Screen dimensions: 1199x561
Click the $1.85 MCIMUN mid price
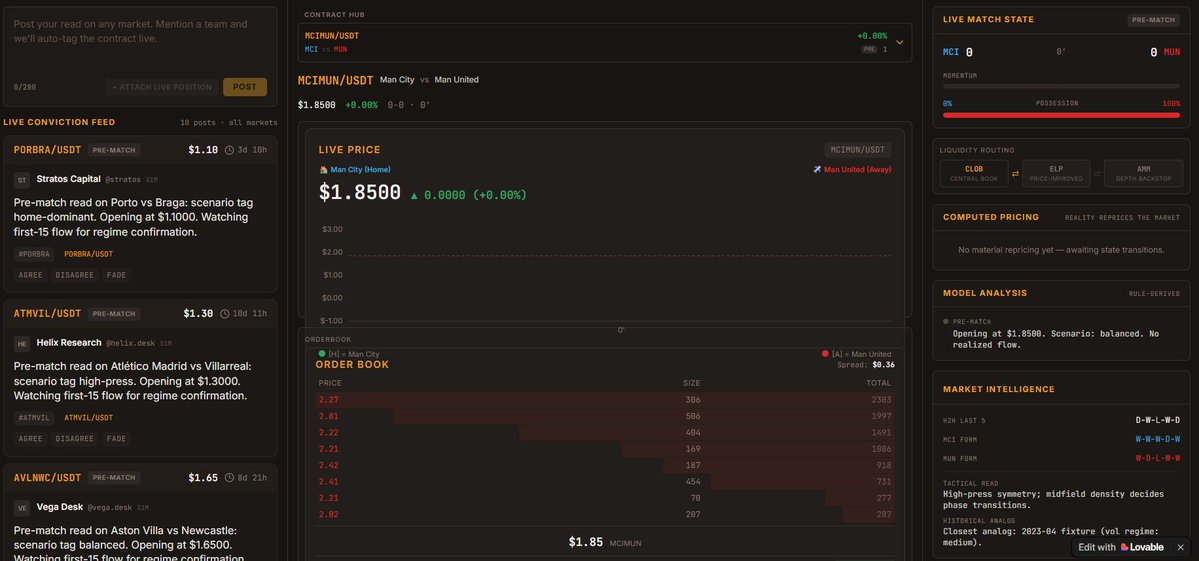click(x=605, y=542)
